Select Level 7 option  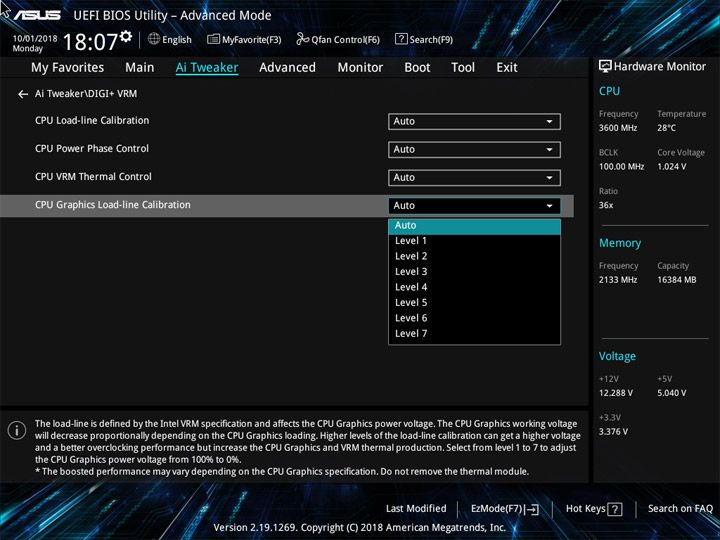pyautogui.click(x=474, y=334)
